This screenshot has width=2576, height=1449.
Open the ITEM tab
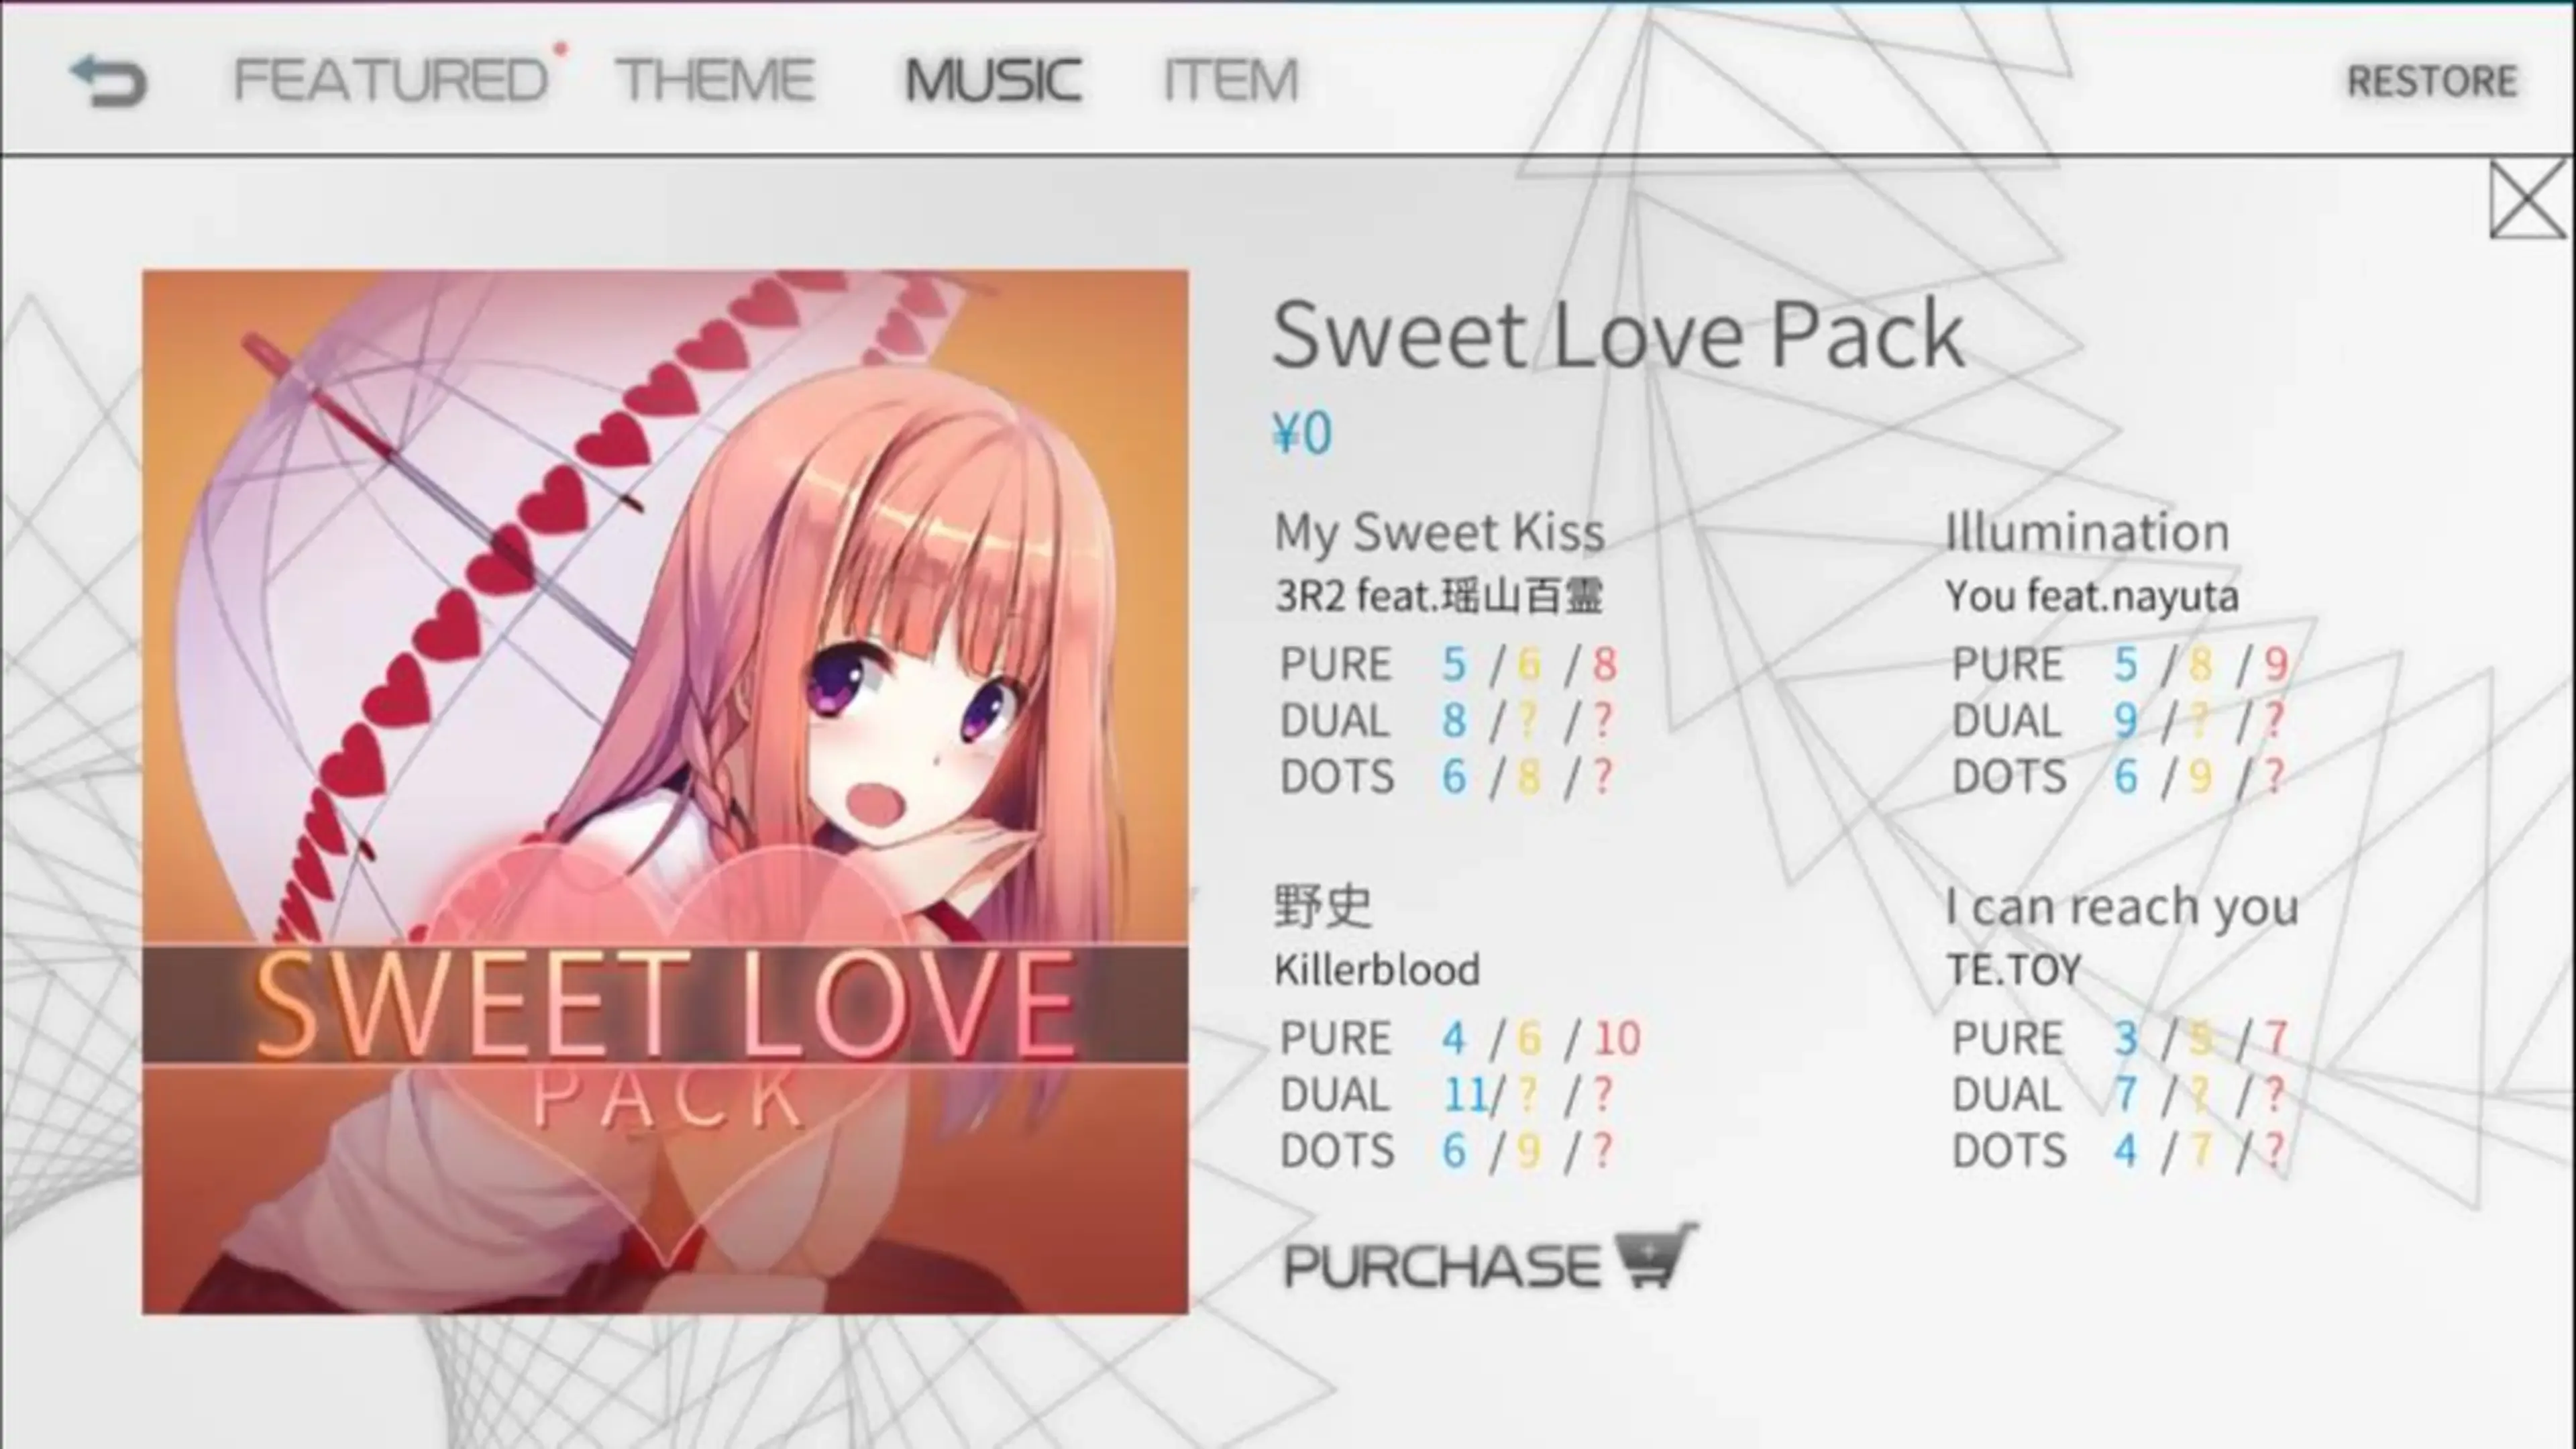[x=1231, y=80]
